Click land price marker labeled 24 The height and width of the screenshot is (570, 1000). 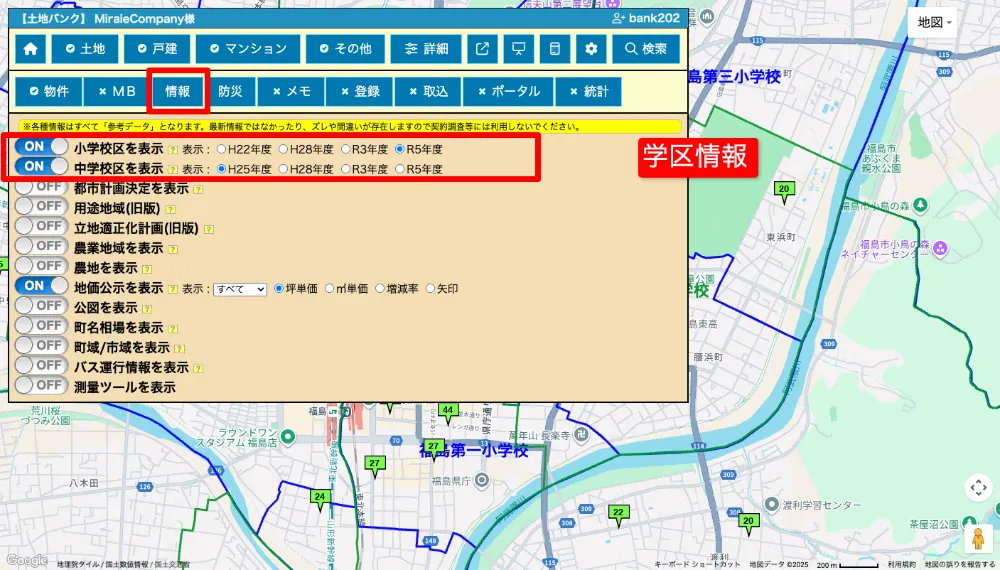[320, 499]
